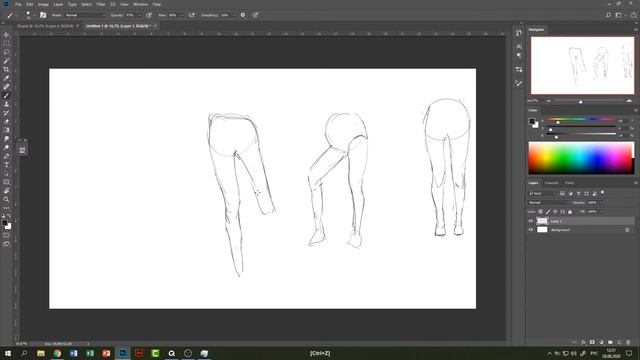The image size is (640, 360).
Task: Open the layer filter Kind dropdown
Action: (542, 193)
